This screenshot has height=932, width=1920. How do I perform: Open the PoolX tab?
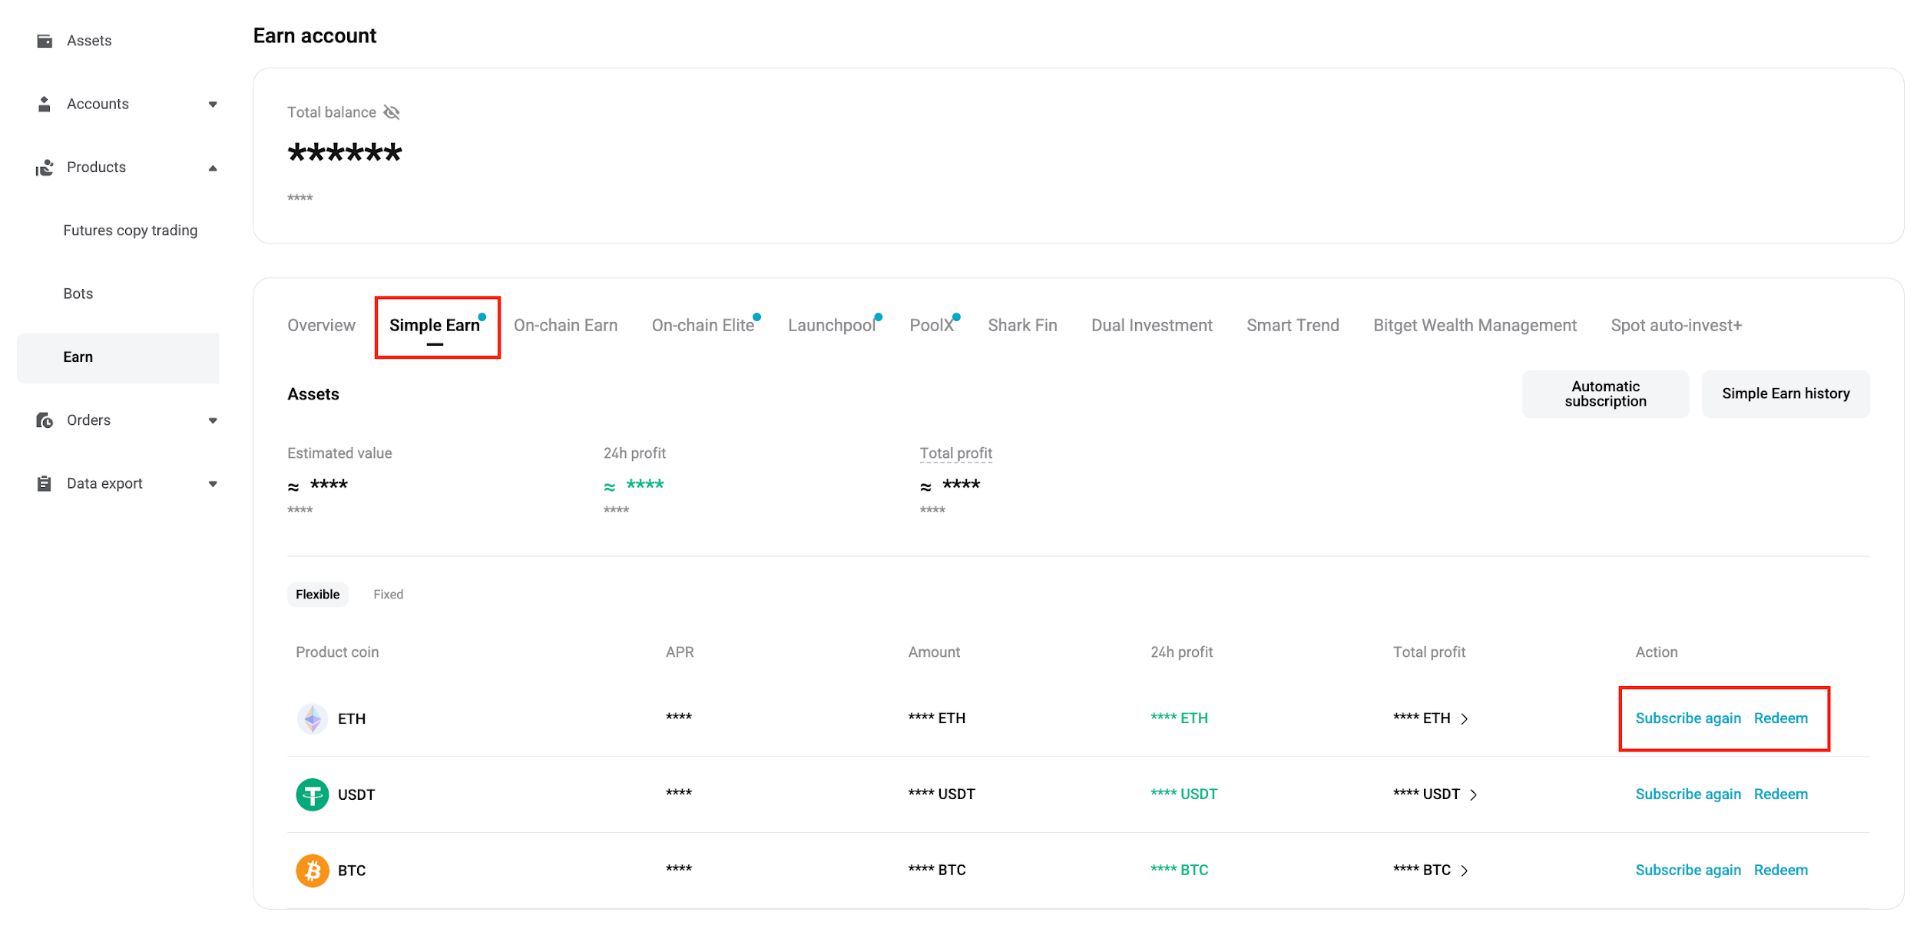point(932,325)
